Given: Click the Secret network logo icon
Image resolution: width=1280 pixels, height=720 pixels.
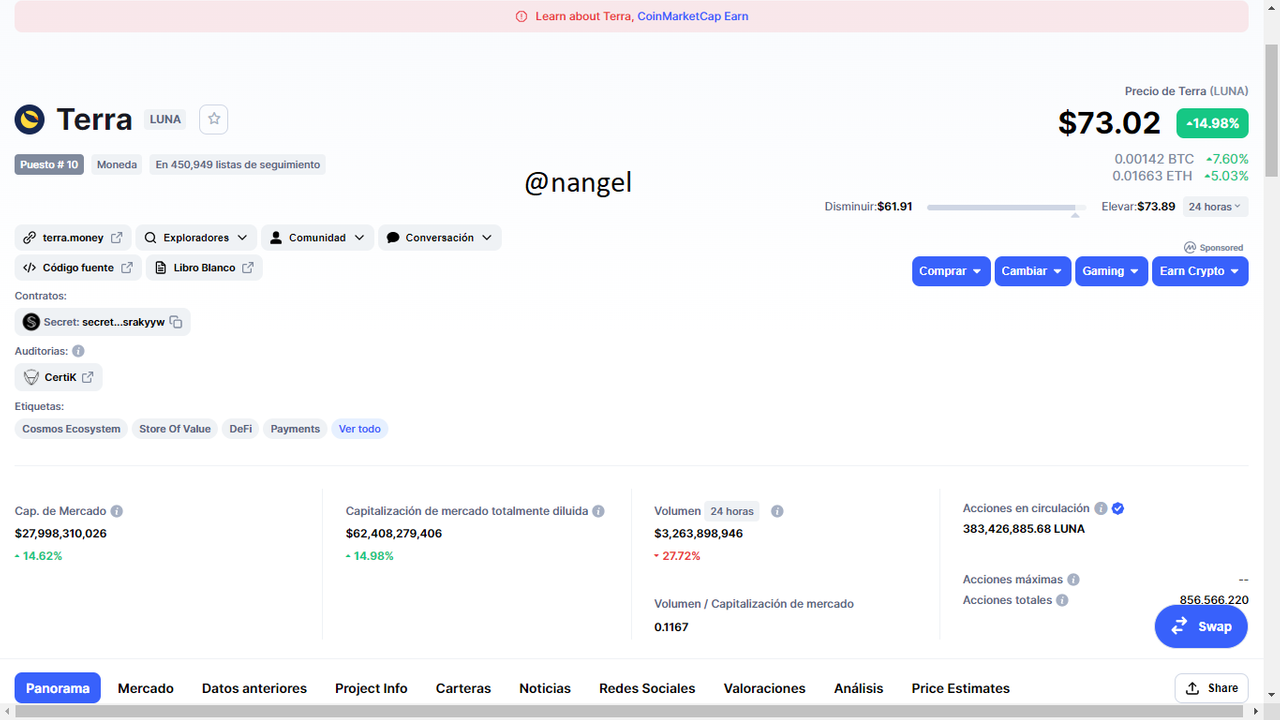Looking at the screenshot, I should pos(31,322).
